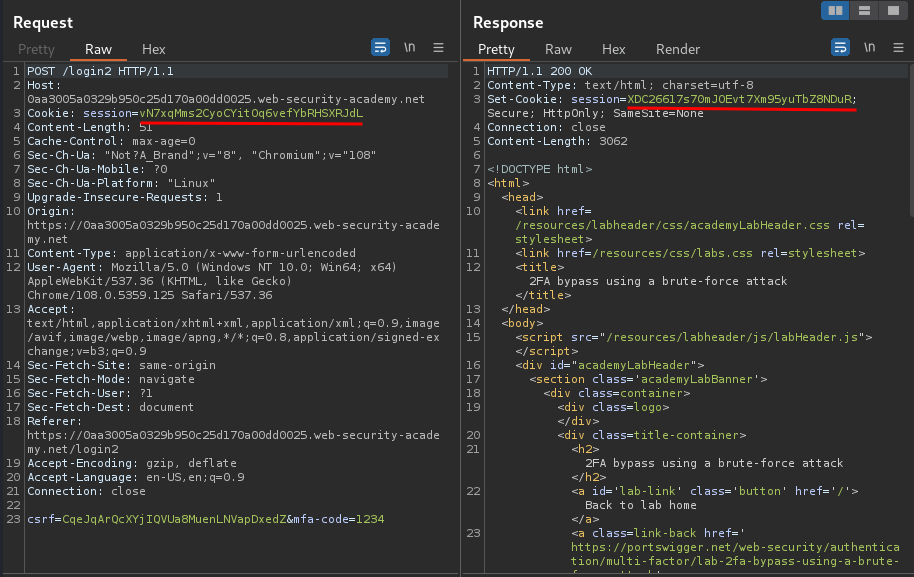Click the Response panel vertical scrollbar
Image resolution: width=914 pixels, height=577 pixels.
[911, 140]
